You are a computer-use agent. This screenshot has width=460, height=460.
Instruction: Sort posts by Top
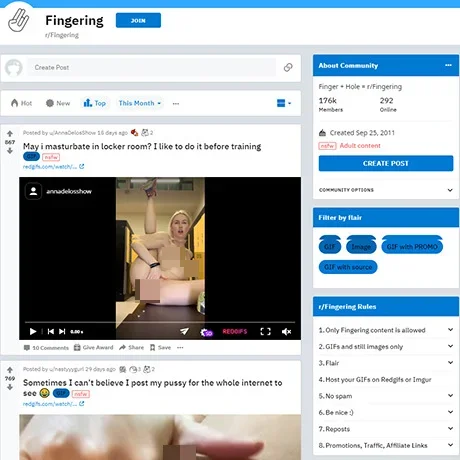tap(95, 103)
